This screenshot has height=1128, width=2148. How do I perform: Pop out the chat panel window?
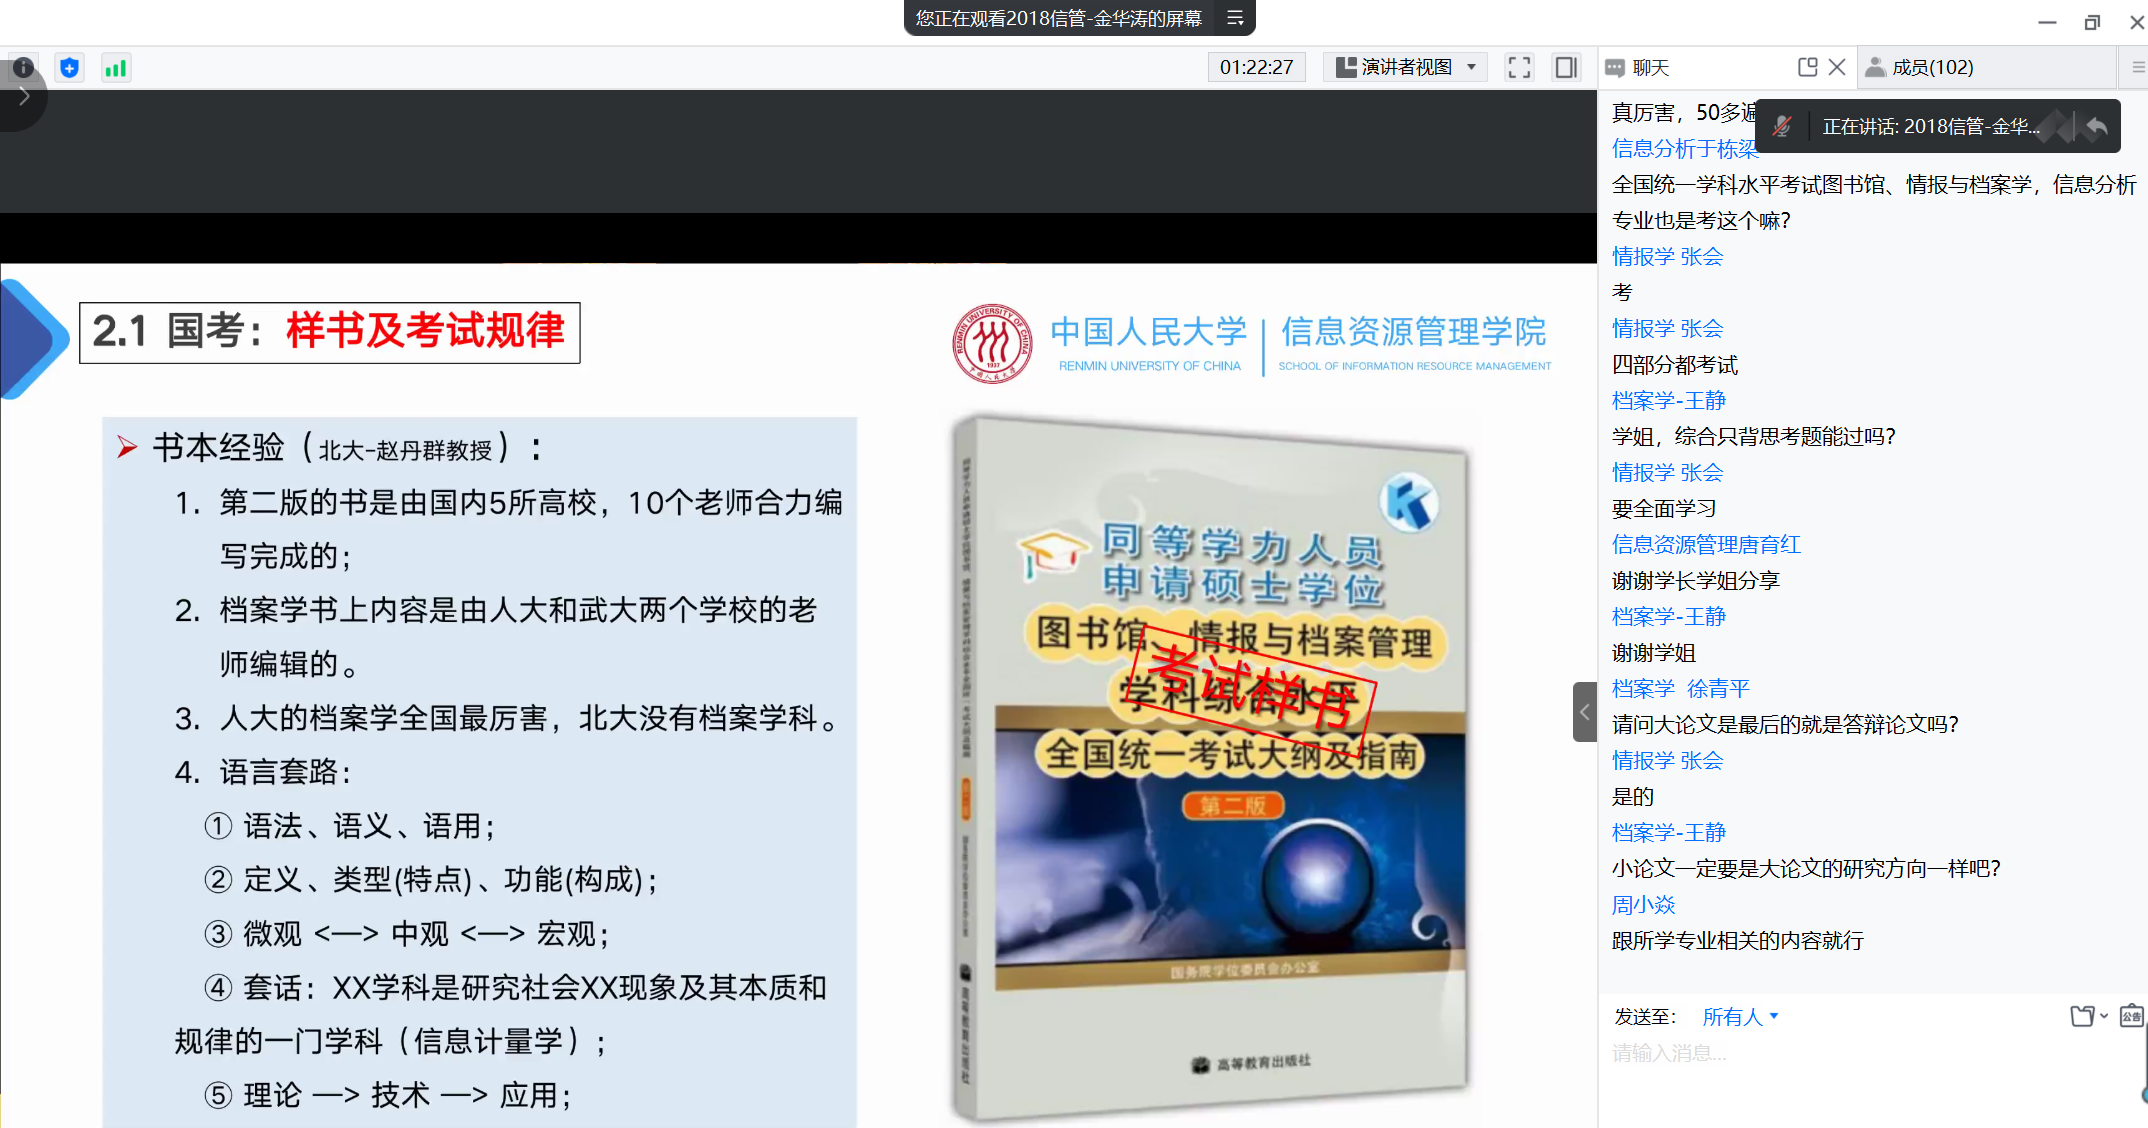1807,67
